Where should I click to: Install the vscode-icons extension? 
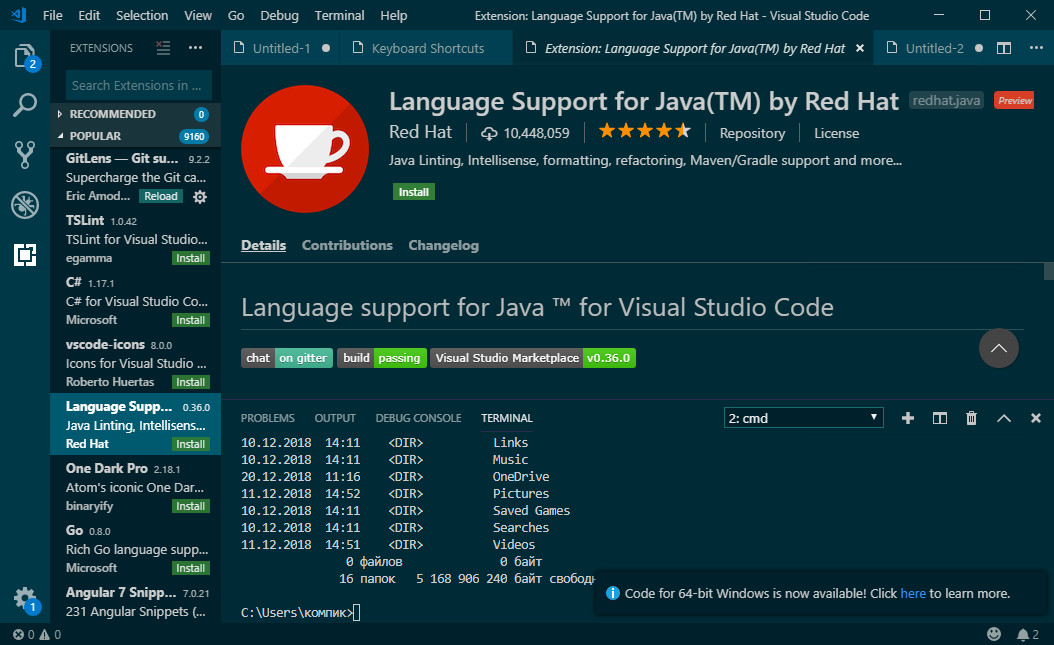[x=190, y=382]
